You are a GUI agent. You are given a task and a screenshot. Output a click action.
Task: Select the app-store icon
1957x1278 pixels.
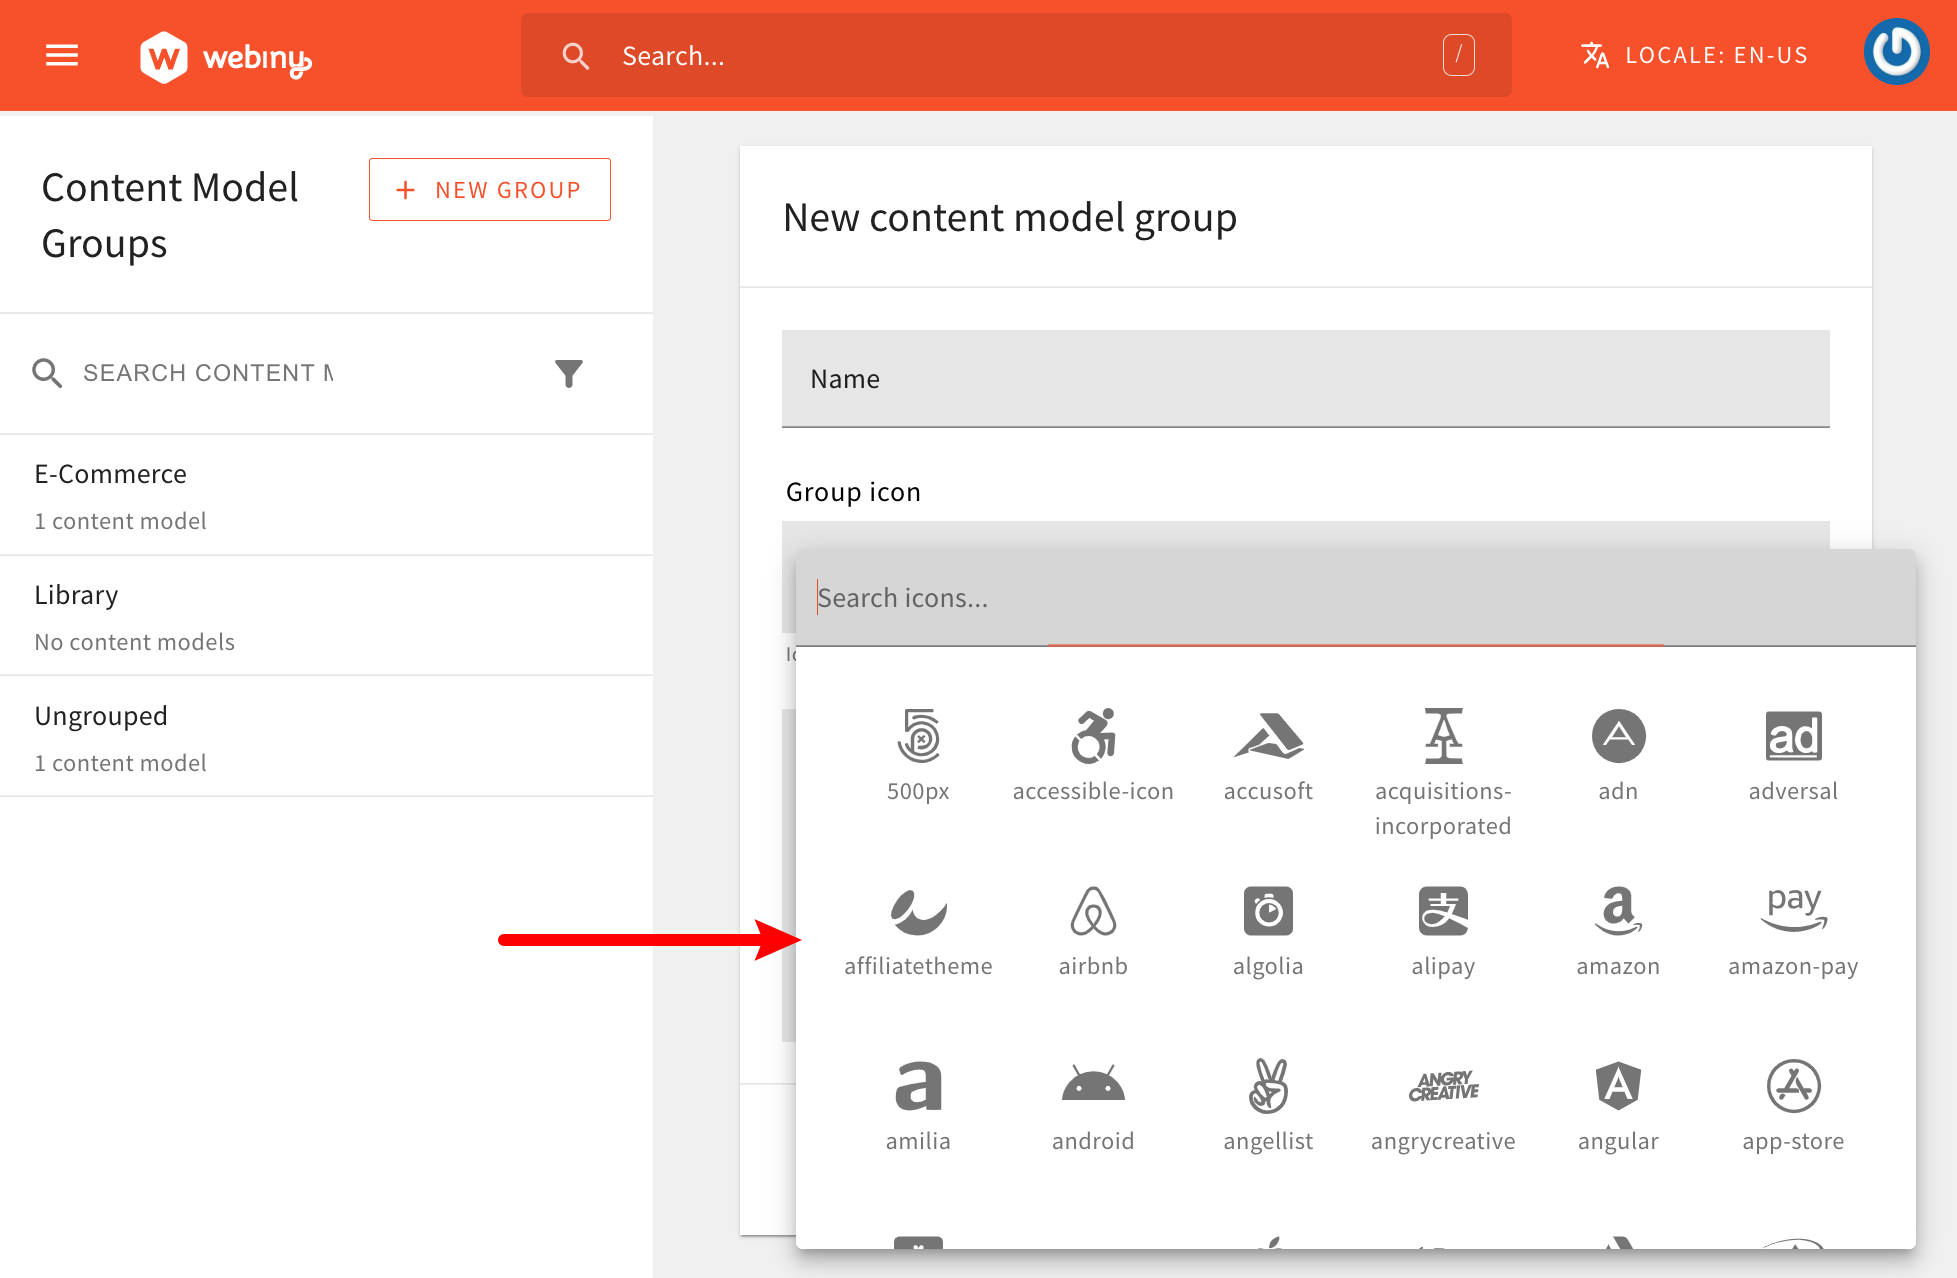coord(1793,1087)
